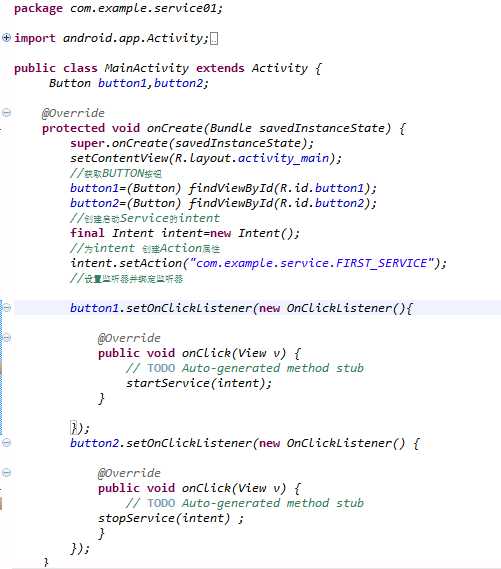Click the button2=(Button) findViewById line
The image size is (501, 569).
click(x=223, y=203)
